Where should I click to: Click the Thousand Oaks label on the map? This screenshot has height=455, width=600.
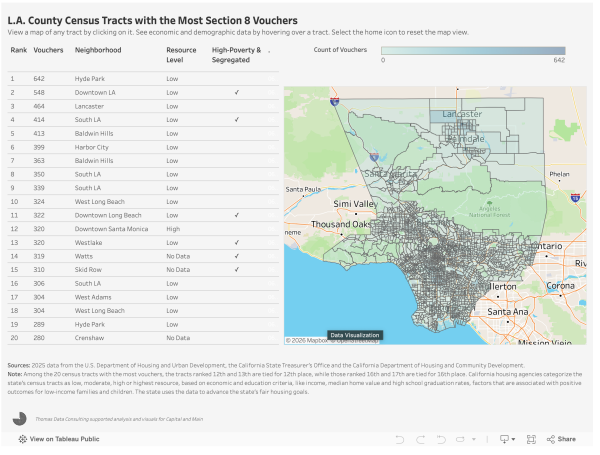point(341,224)
